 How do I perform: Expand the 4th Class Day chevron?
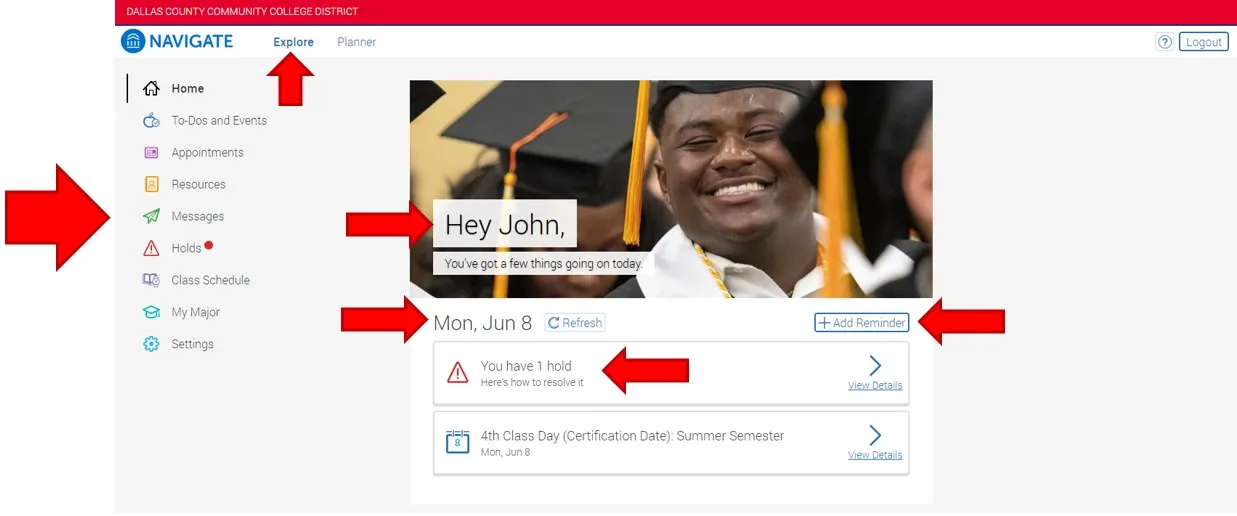pyautogui.click(x=875, y=435)
